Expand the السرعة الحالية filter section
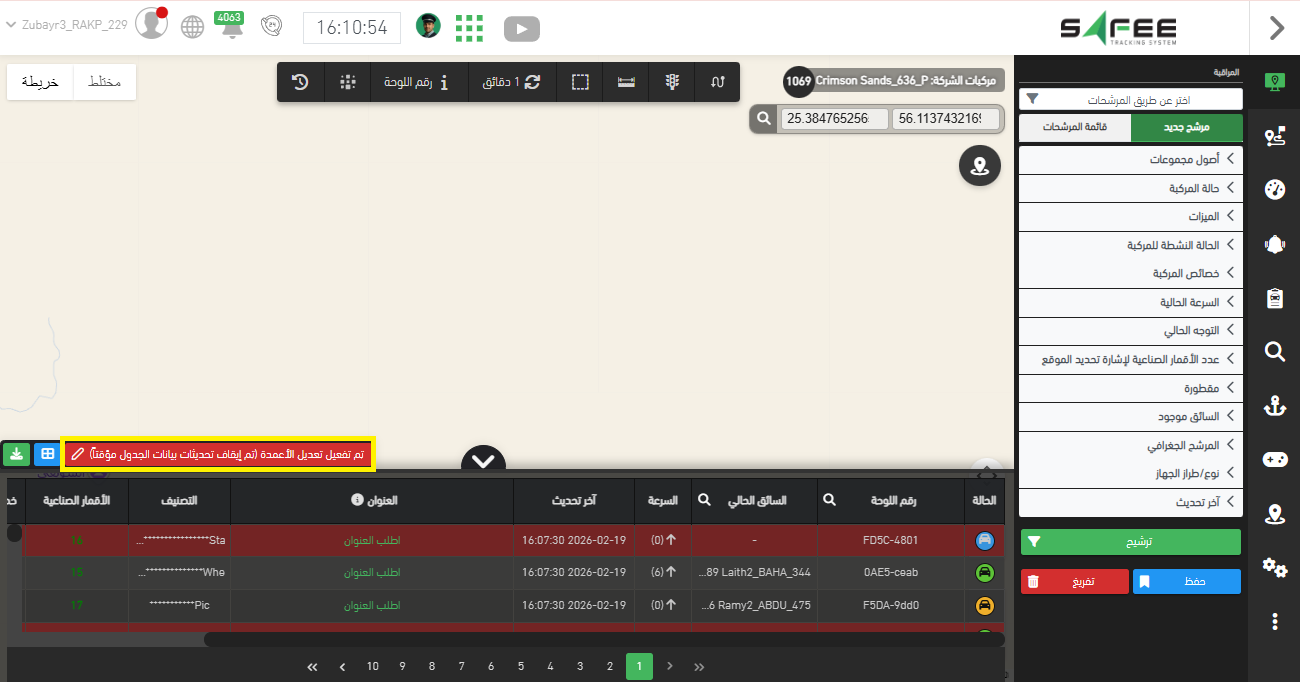Viewport: 1300px width, 682px height. [x=1130, y=302]
